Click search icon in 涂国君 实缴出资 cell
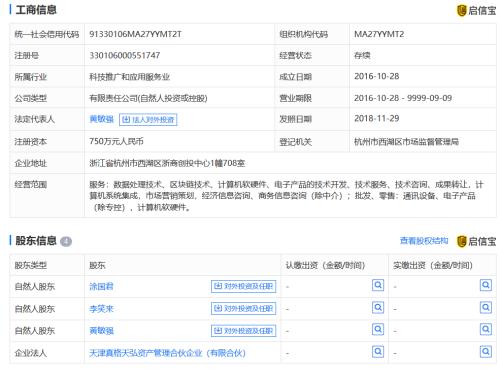500x371 pixels. point(486,285)
